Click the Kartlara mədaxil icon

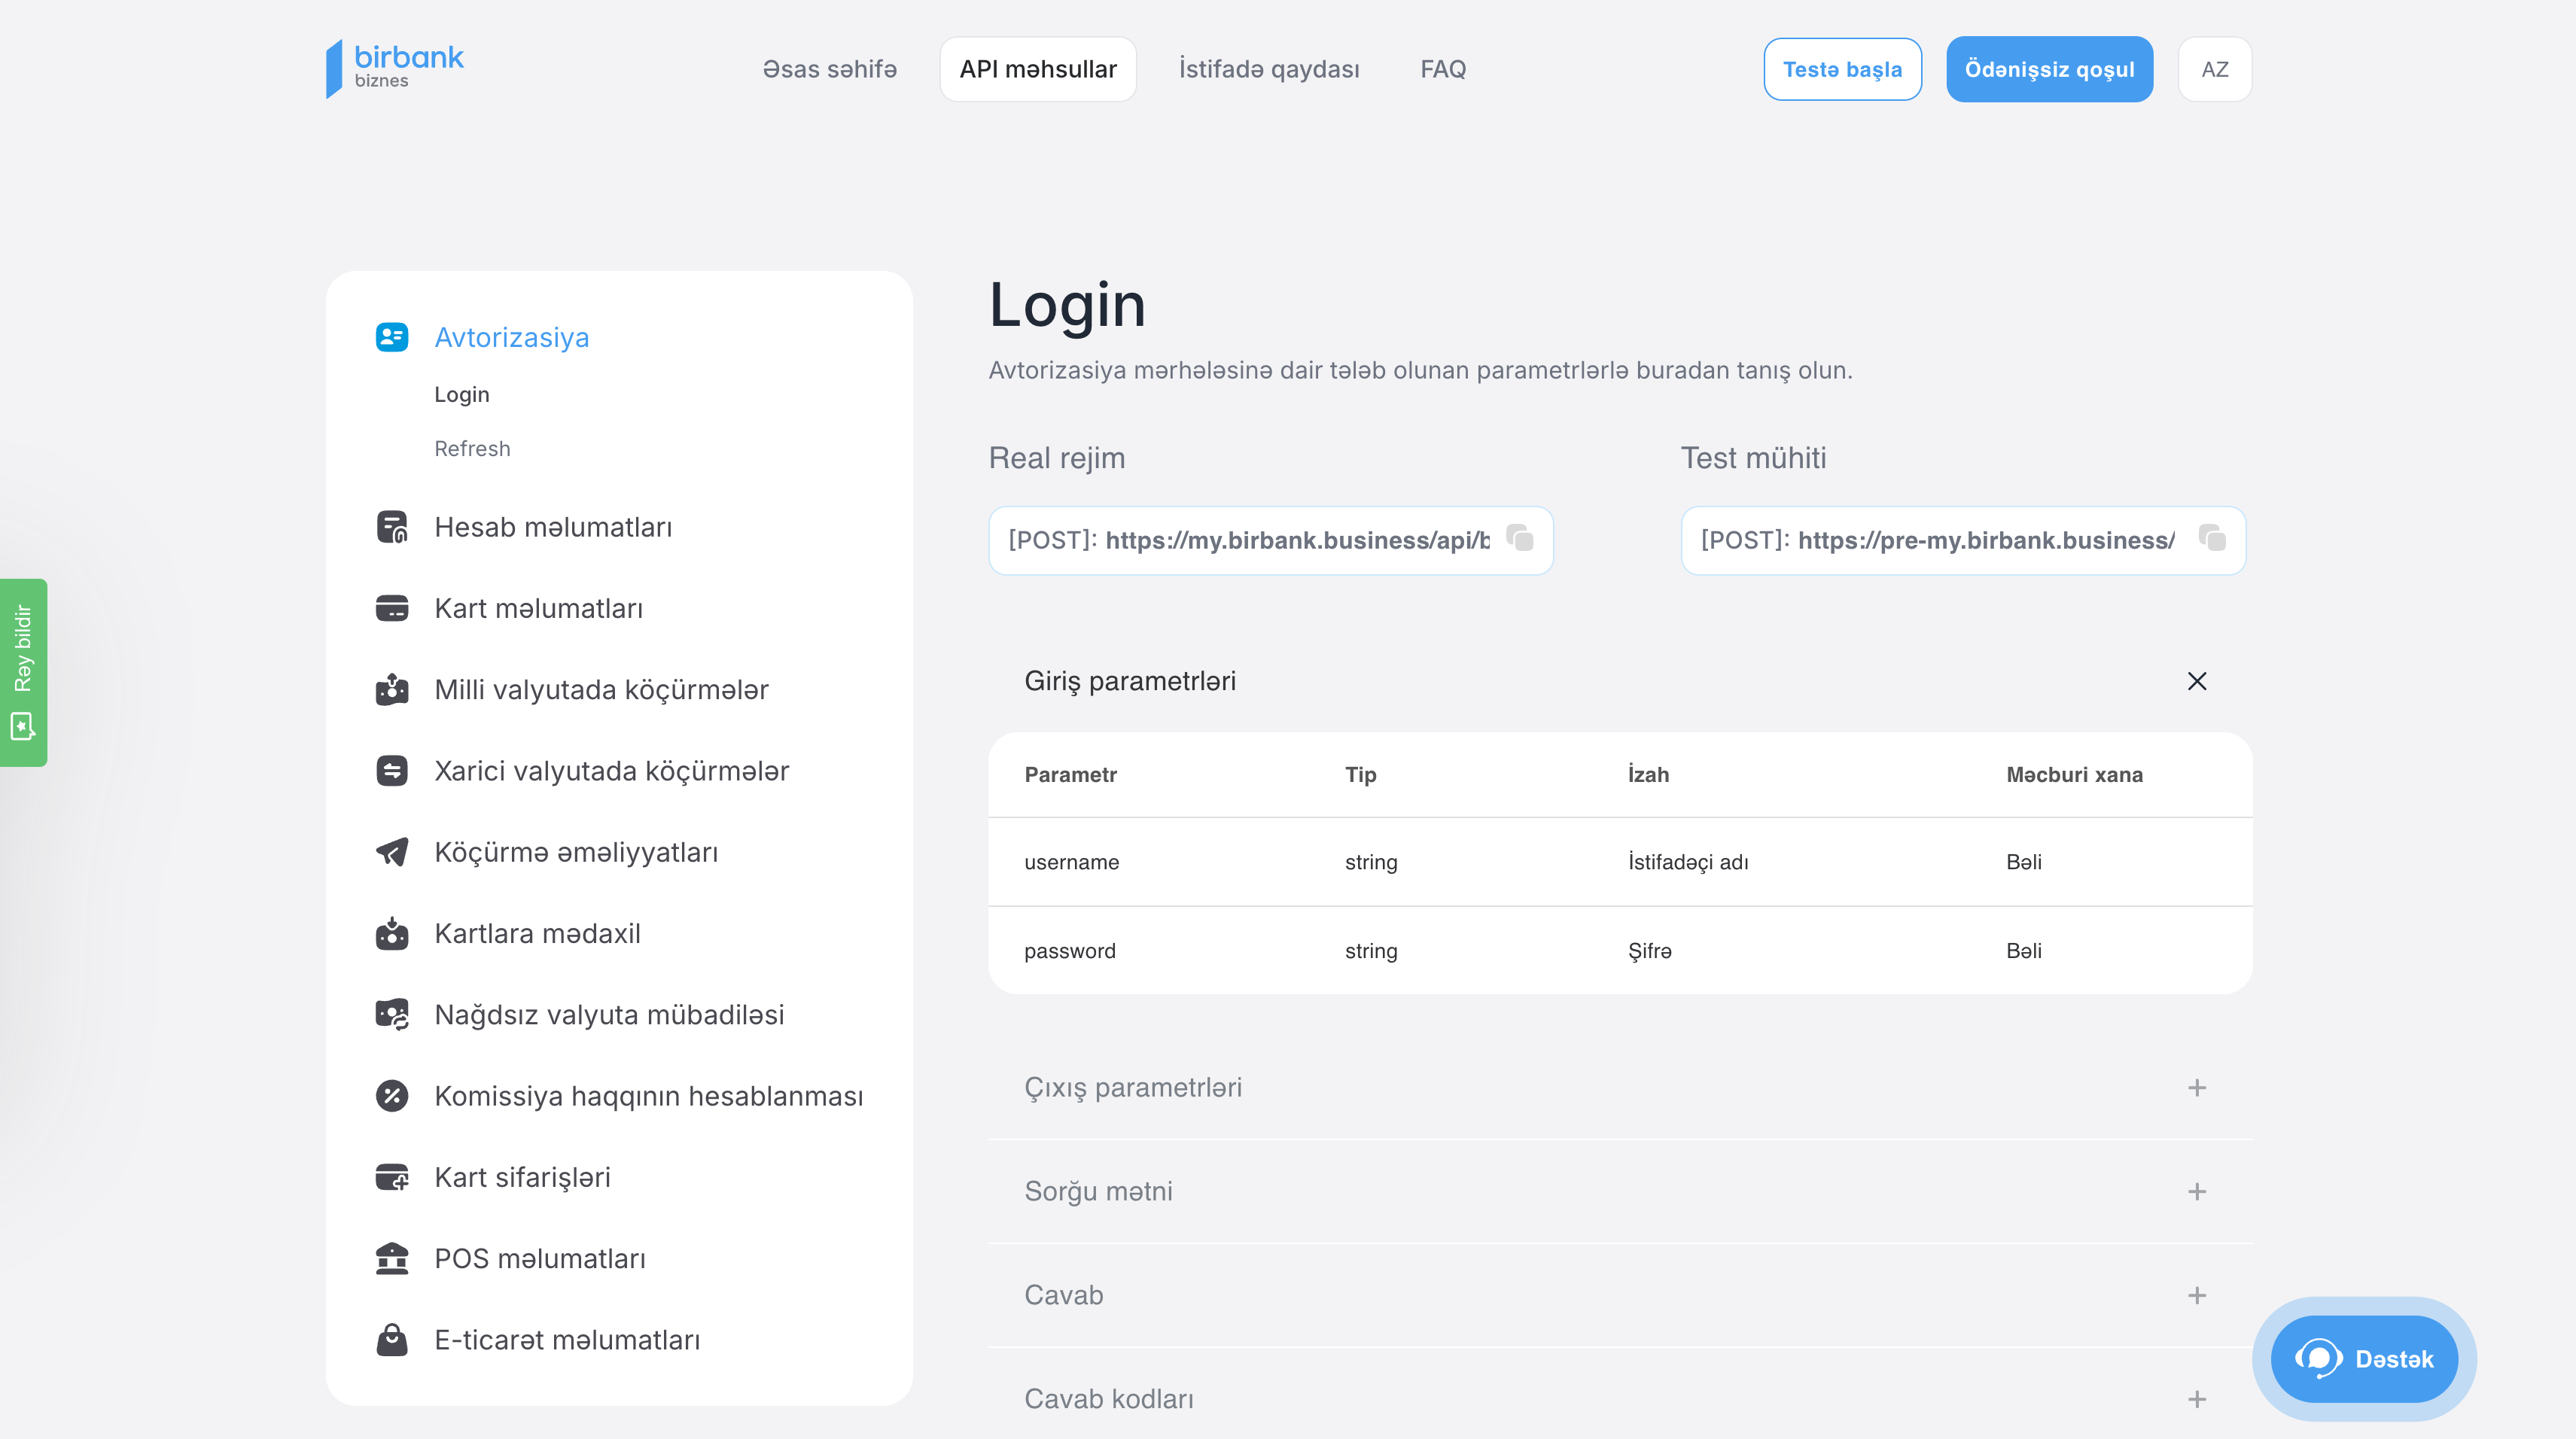(392, 933)
